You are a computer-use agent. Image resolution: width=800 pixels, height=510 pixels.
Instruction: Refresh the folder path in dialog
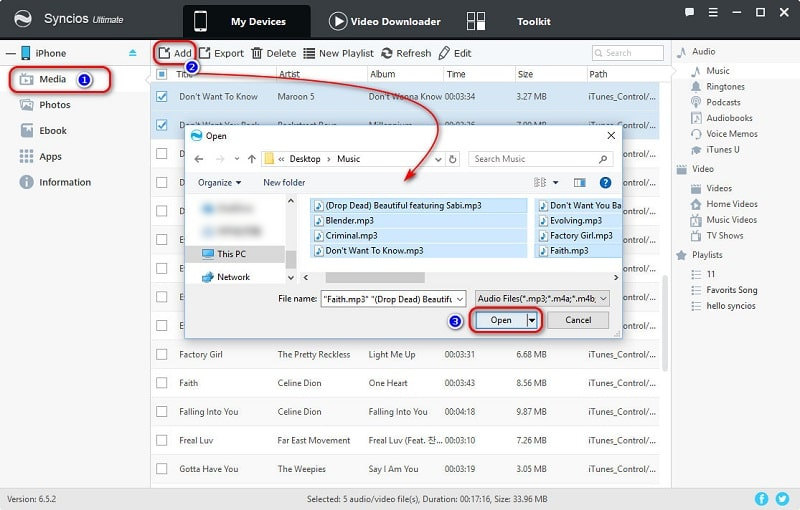pyautogui.click(x=453, y=159)
